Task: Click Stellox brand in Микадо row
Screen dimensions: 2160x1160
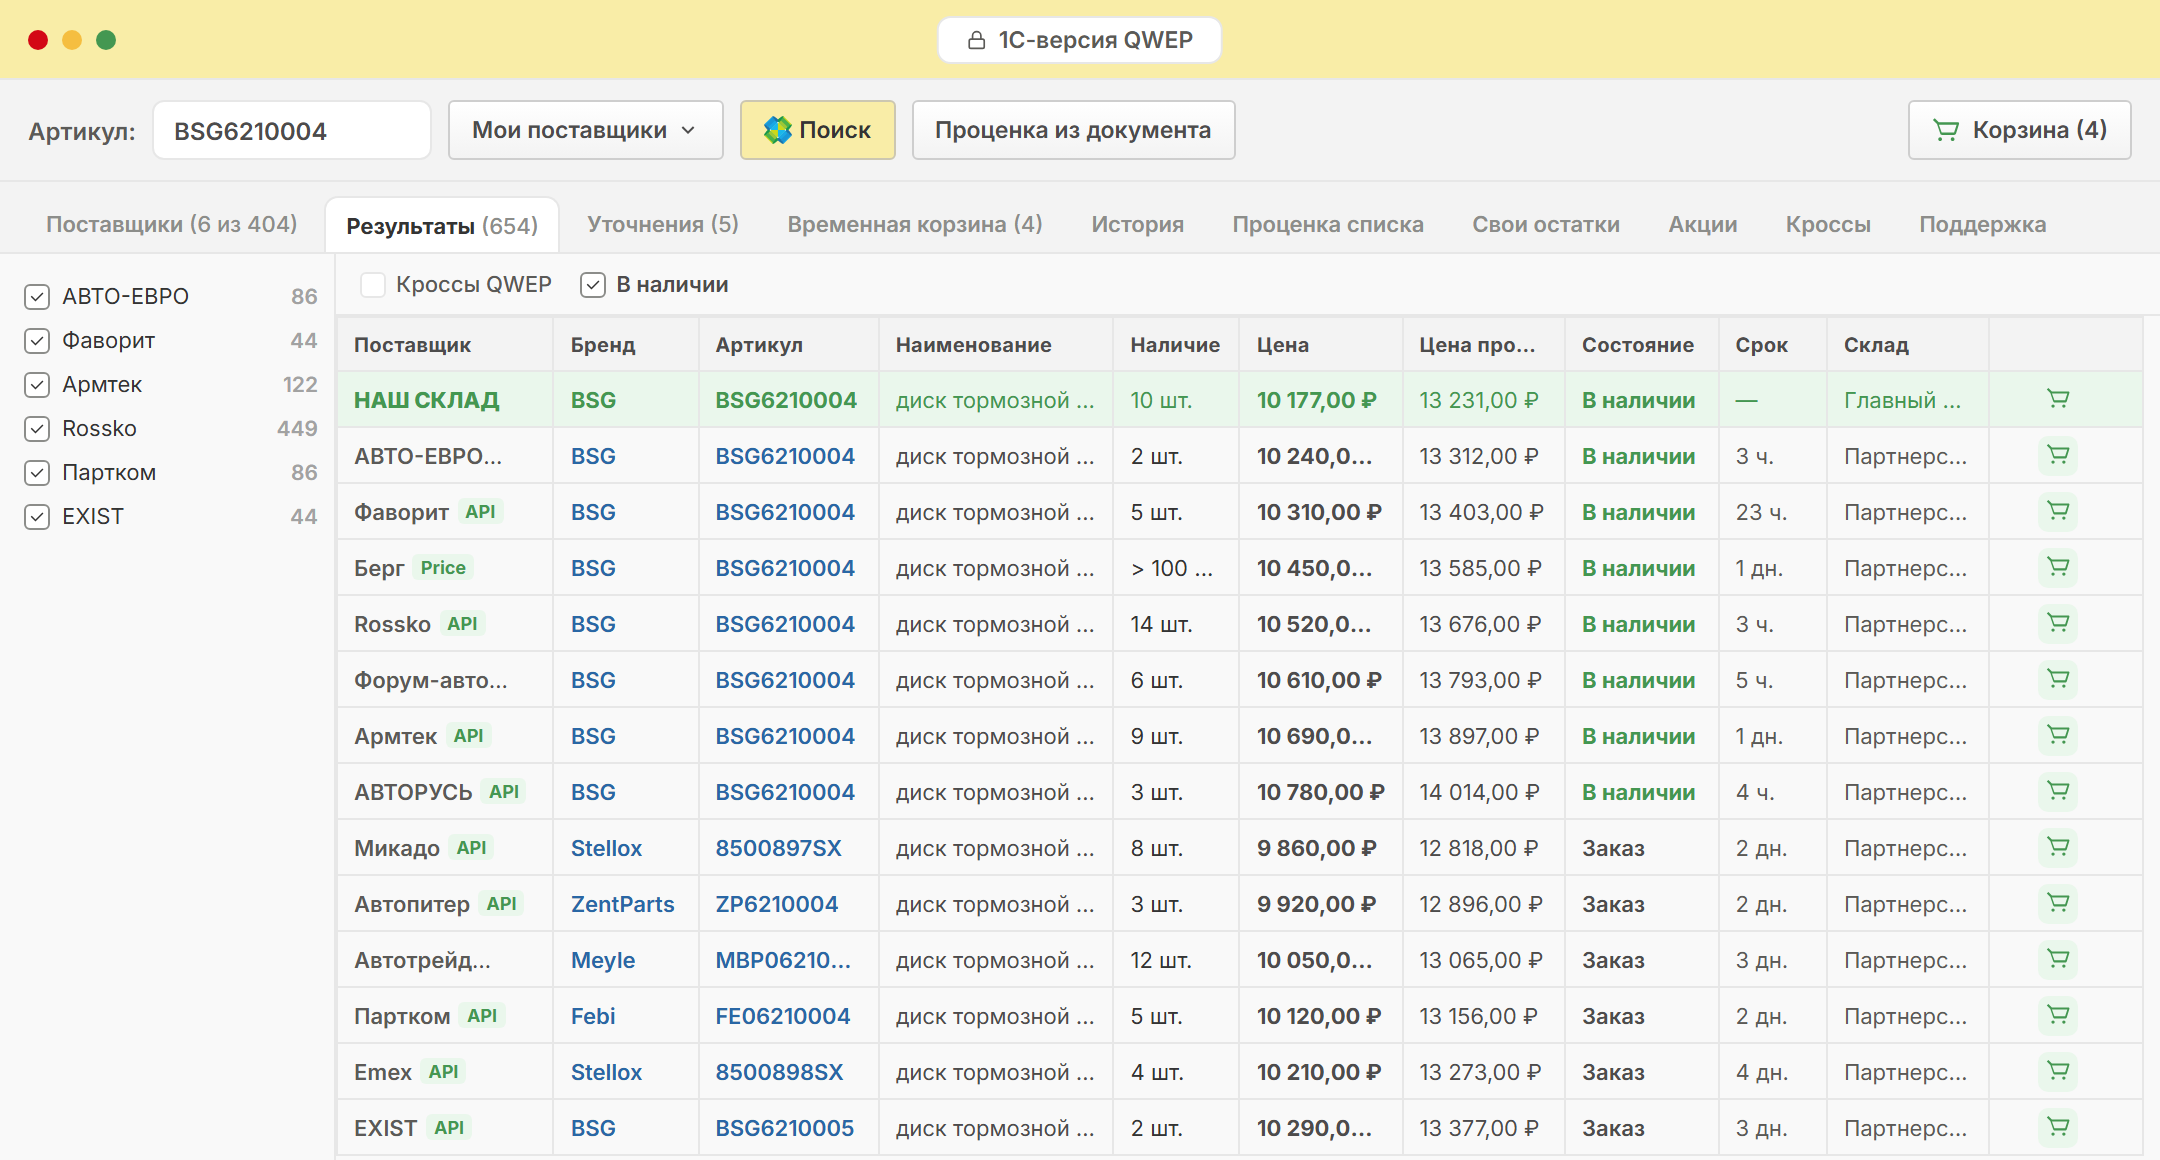Action: click(x=606, y=848)
